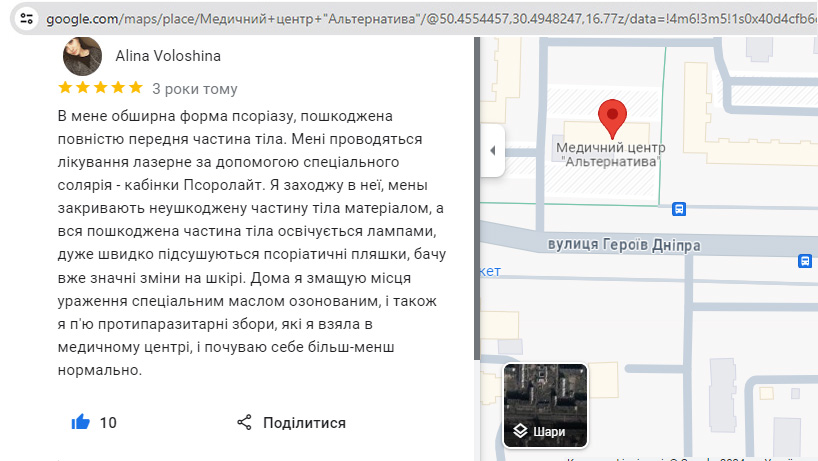Open the Шари map layers thumbnail

tap(545, 405)
